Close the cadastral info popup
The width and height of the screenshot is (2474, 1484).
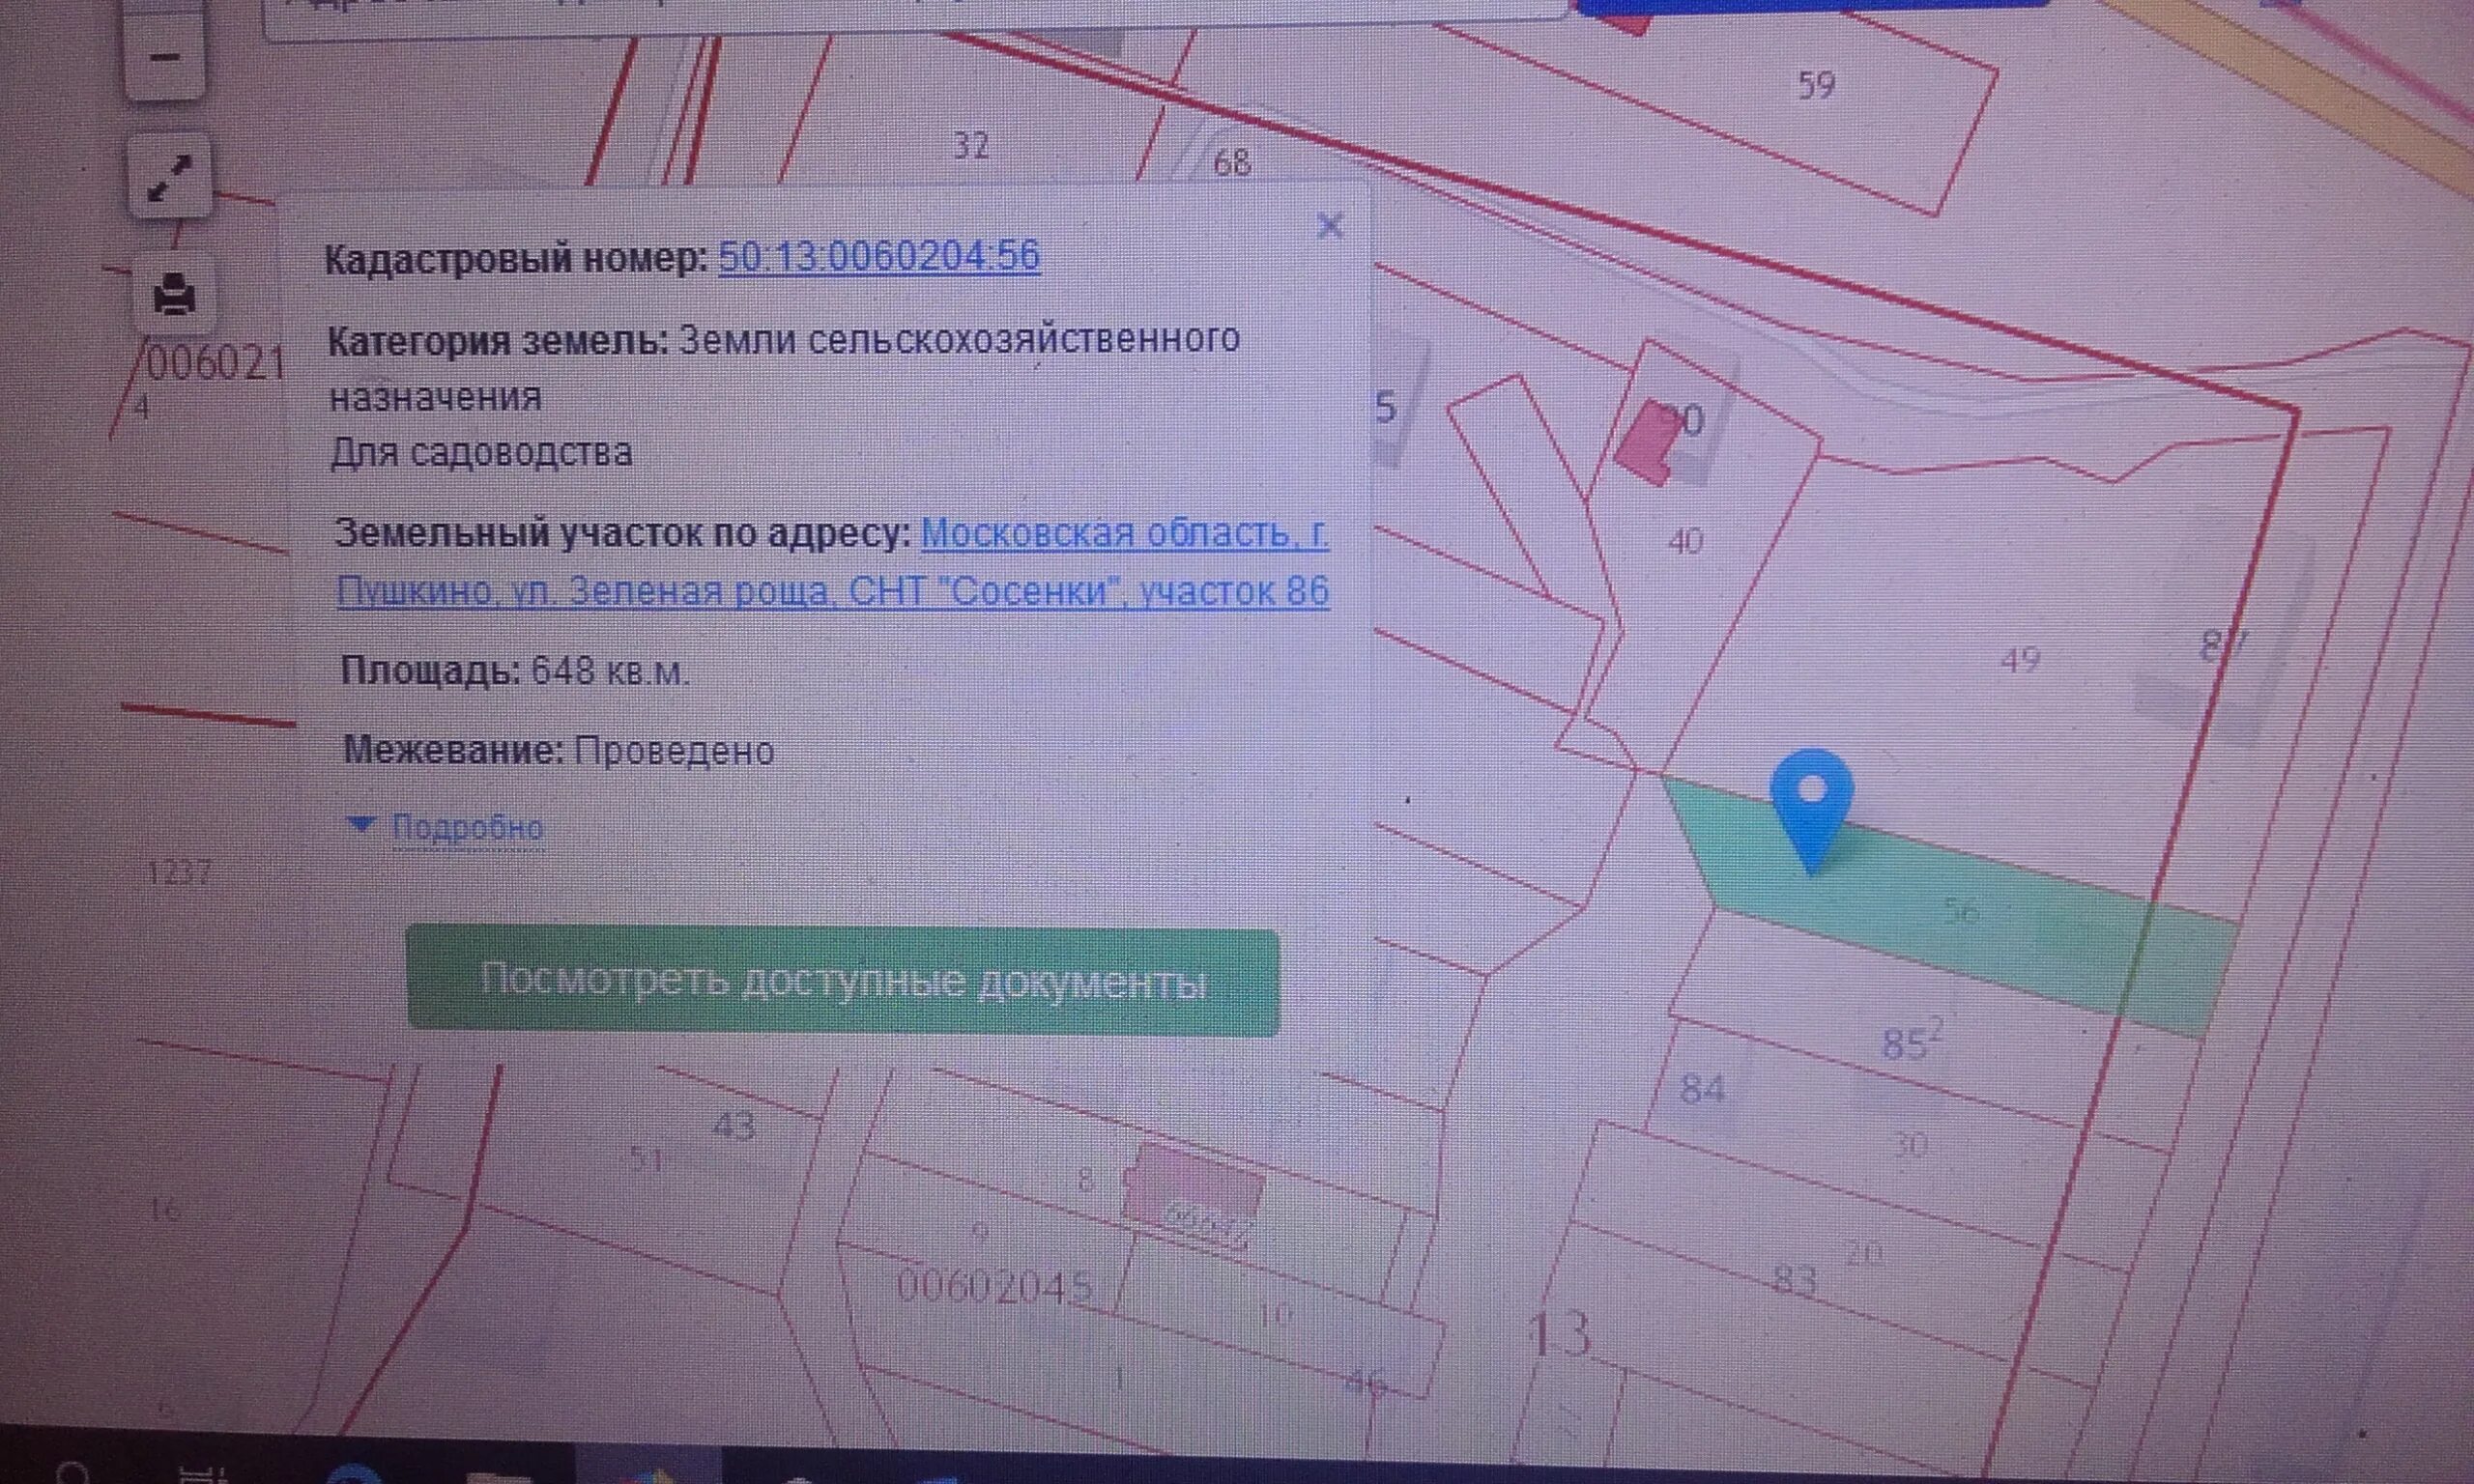pos(1329,226)
